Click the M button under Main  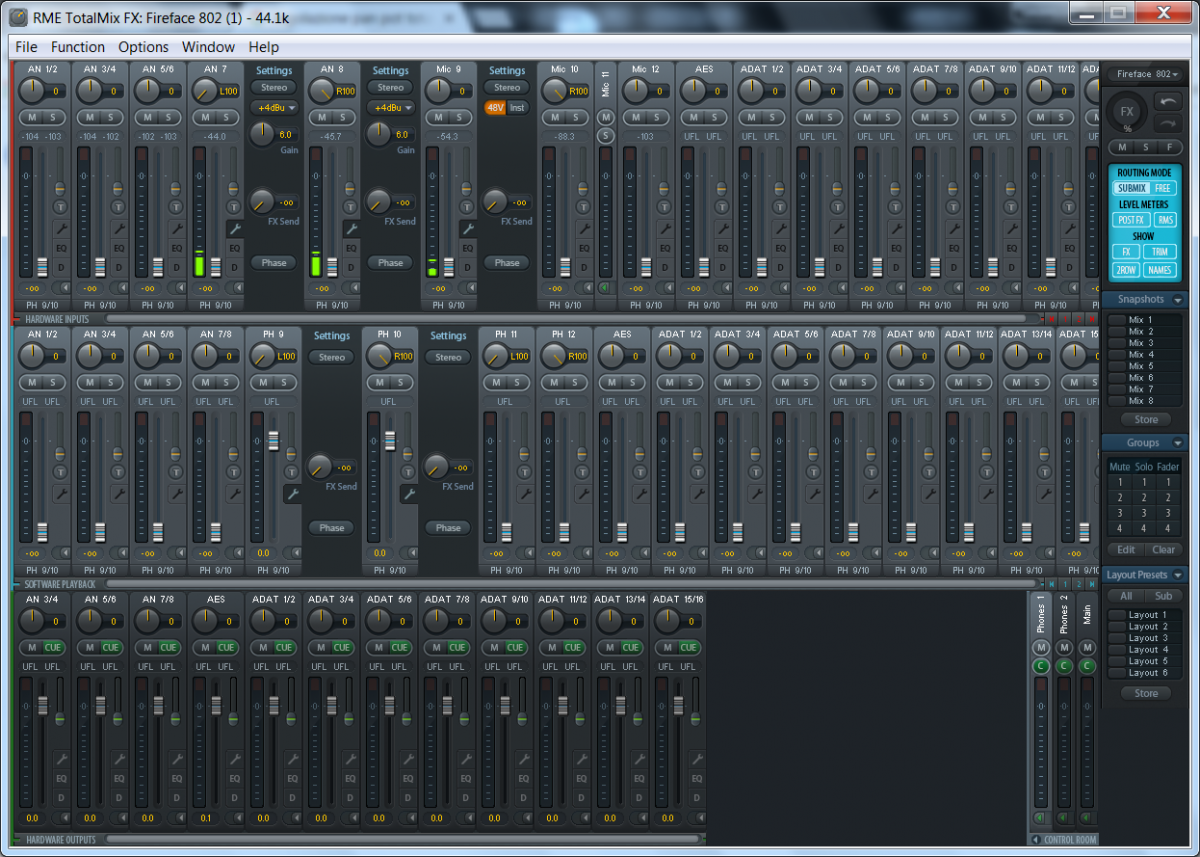click(x=1087, y=648)
